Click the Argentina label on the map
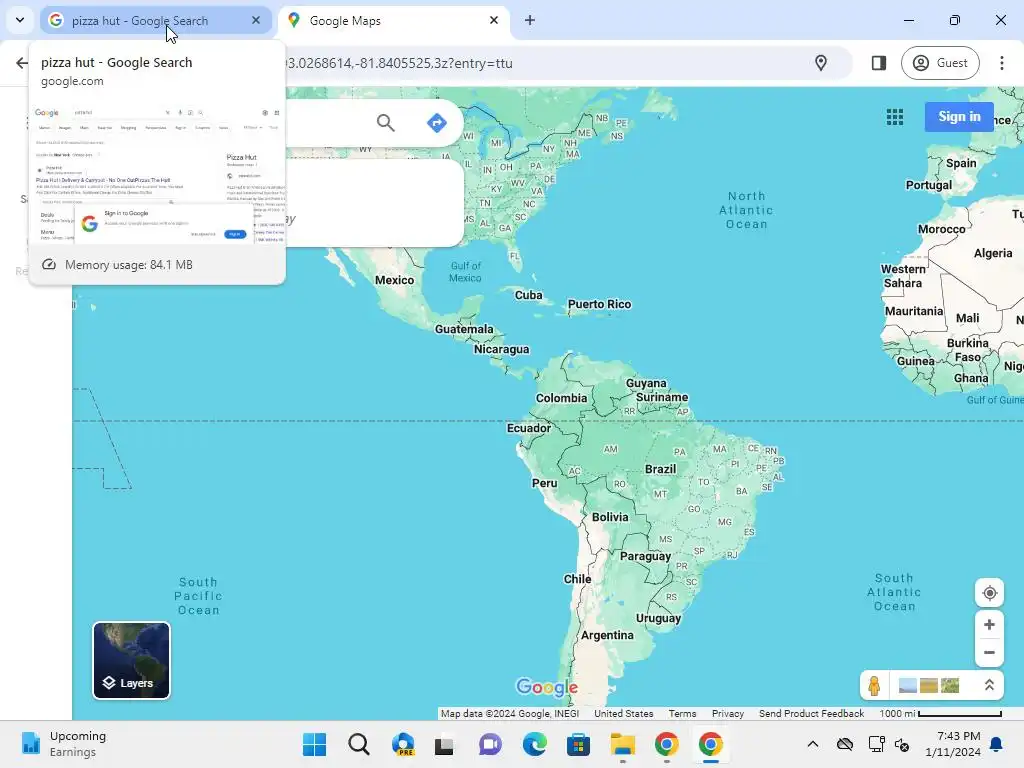Screen dimensions: 1024x768 607,635
